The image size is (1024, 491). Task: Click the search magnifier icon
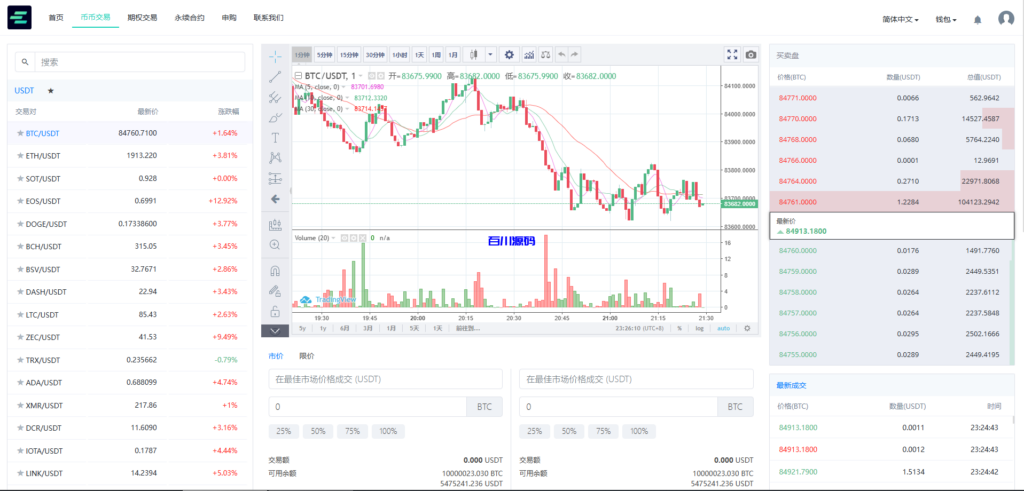coord(25,62)
